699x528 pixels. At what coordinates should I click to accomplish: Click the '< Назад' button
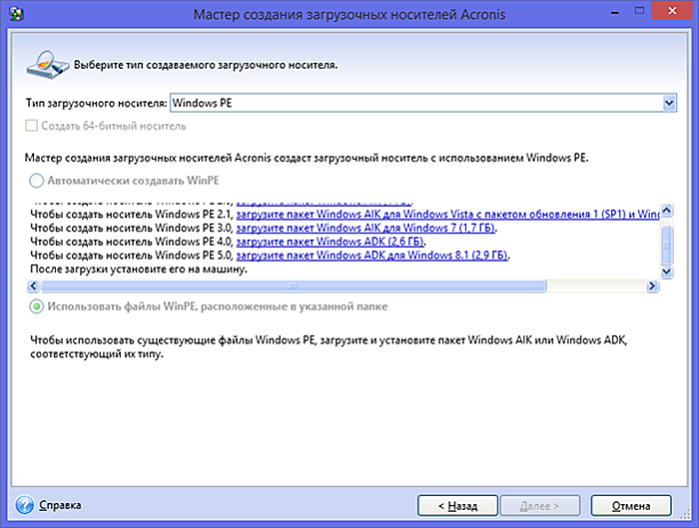click(457, 506)
